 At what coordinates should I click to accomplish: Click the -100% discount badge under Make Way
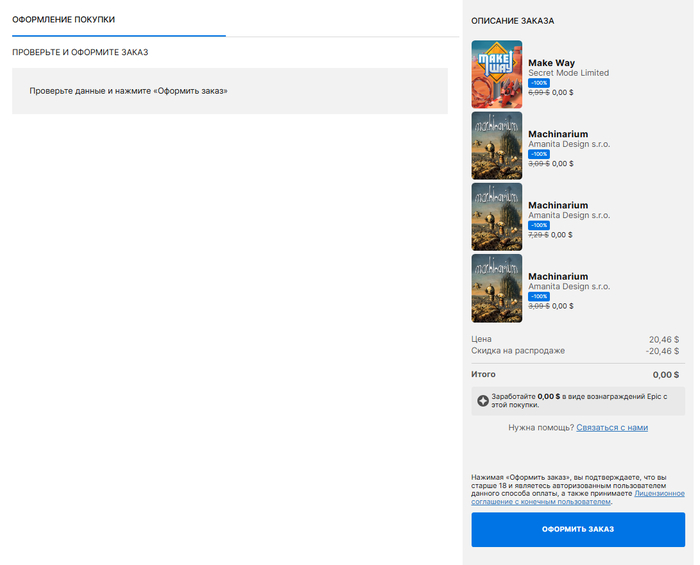pyautogui.click(x=538, y=83)
